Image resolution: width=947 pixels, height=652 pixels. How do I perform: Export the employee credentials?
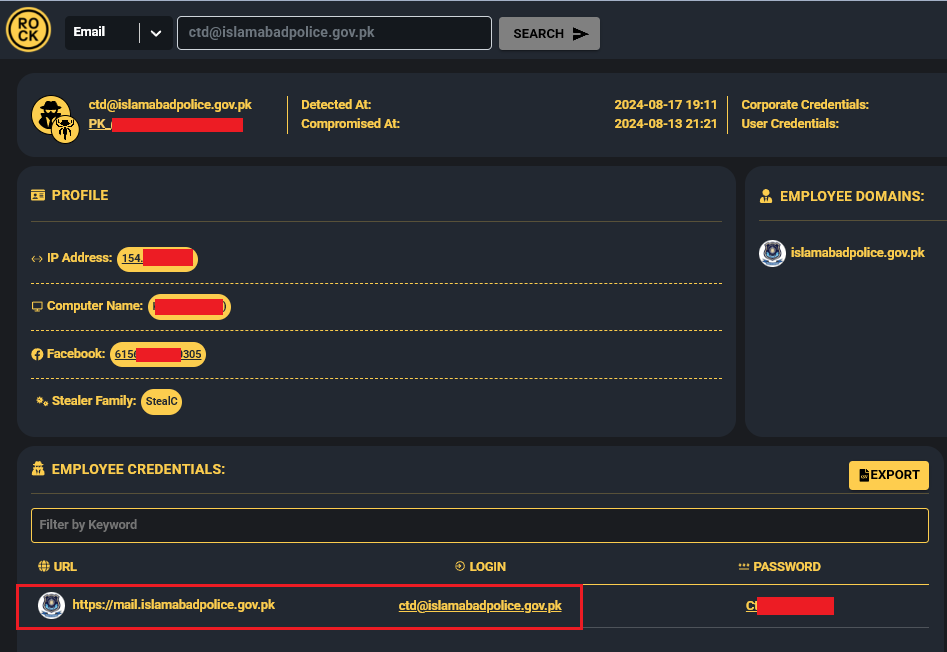coord(888,475)
